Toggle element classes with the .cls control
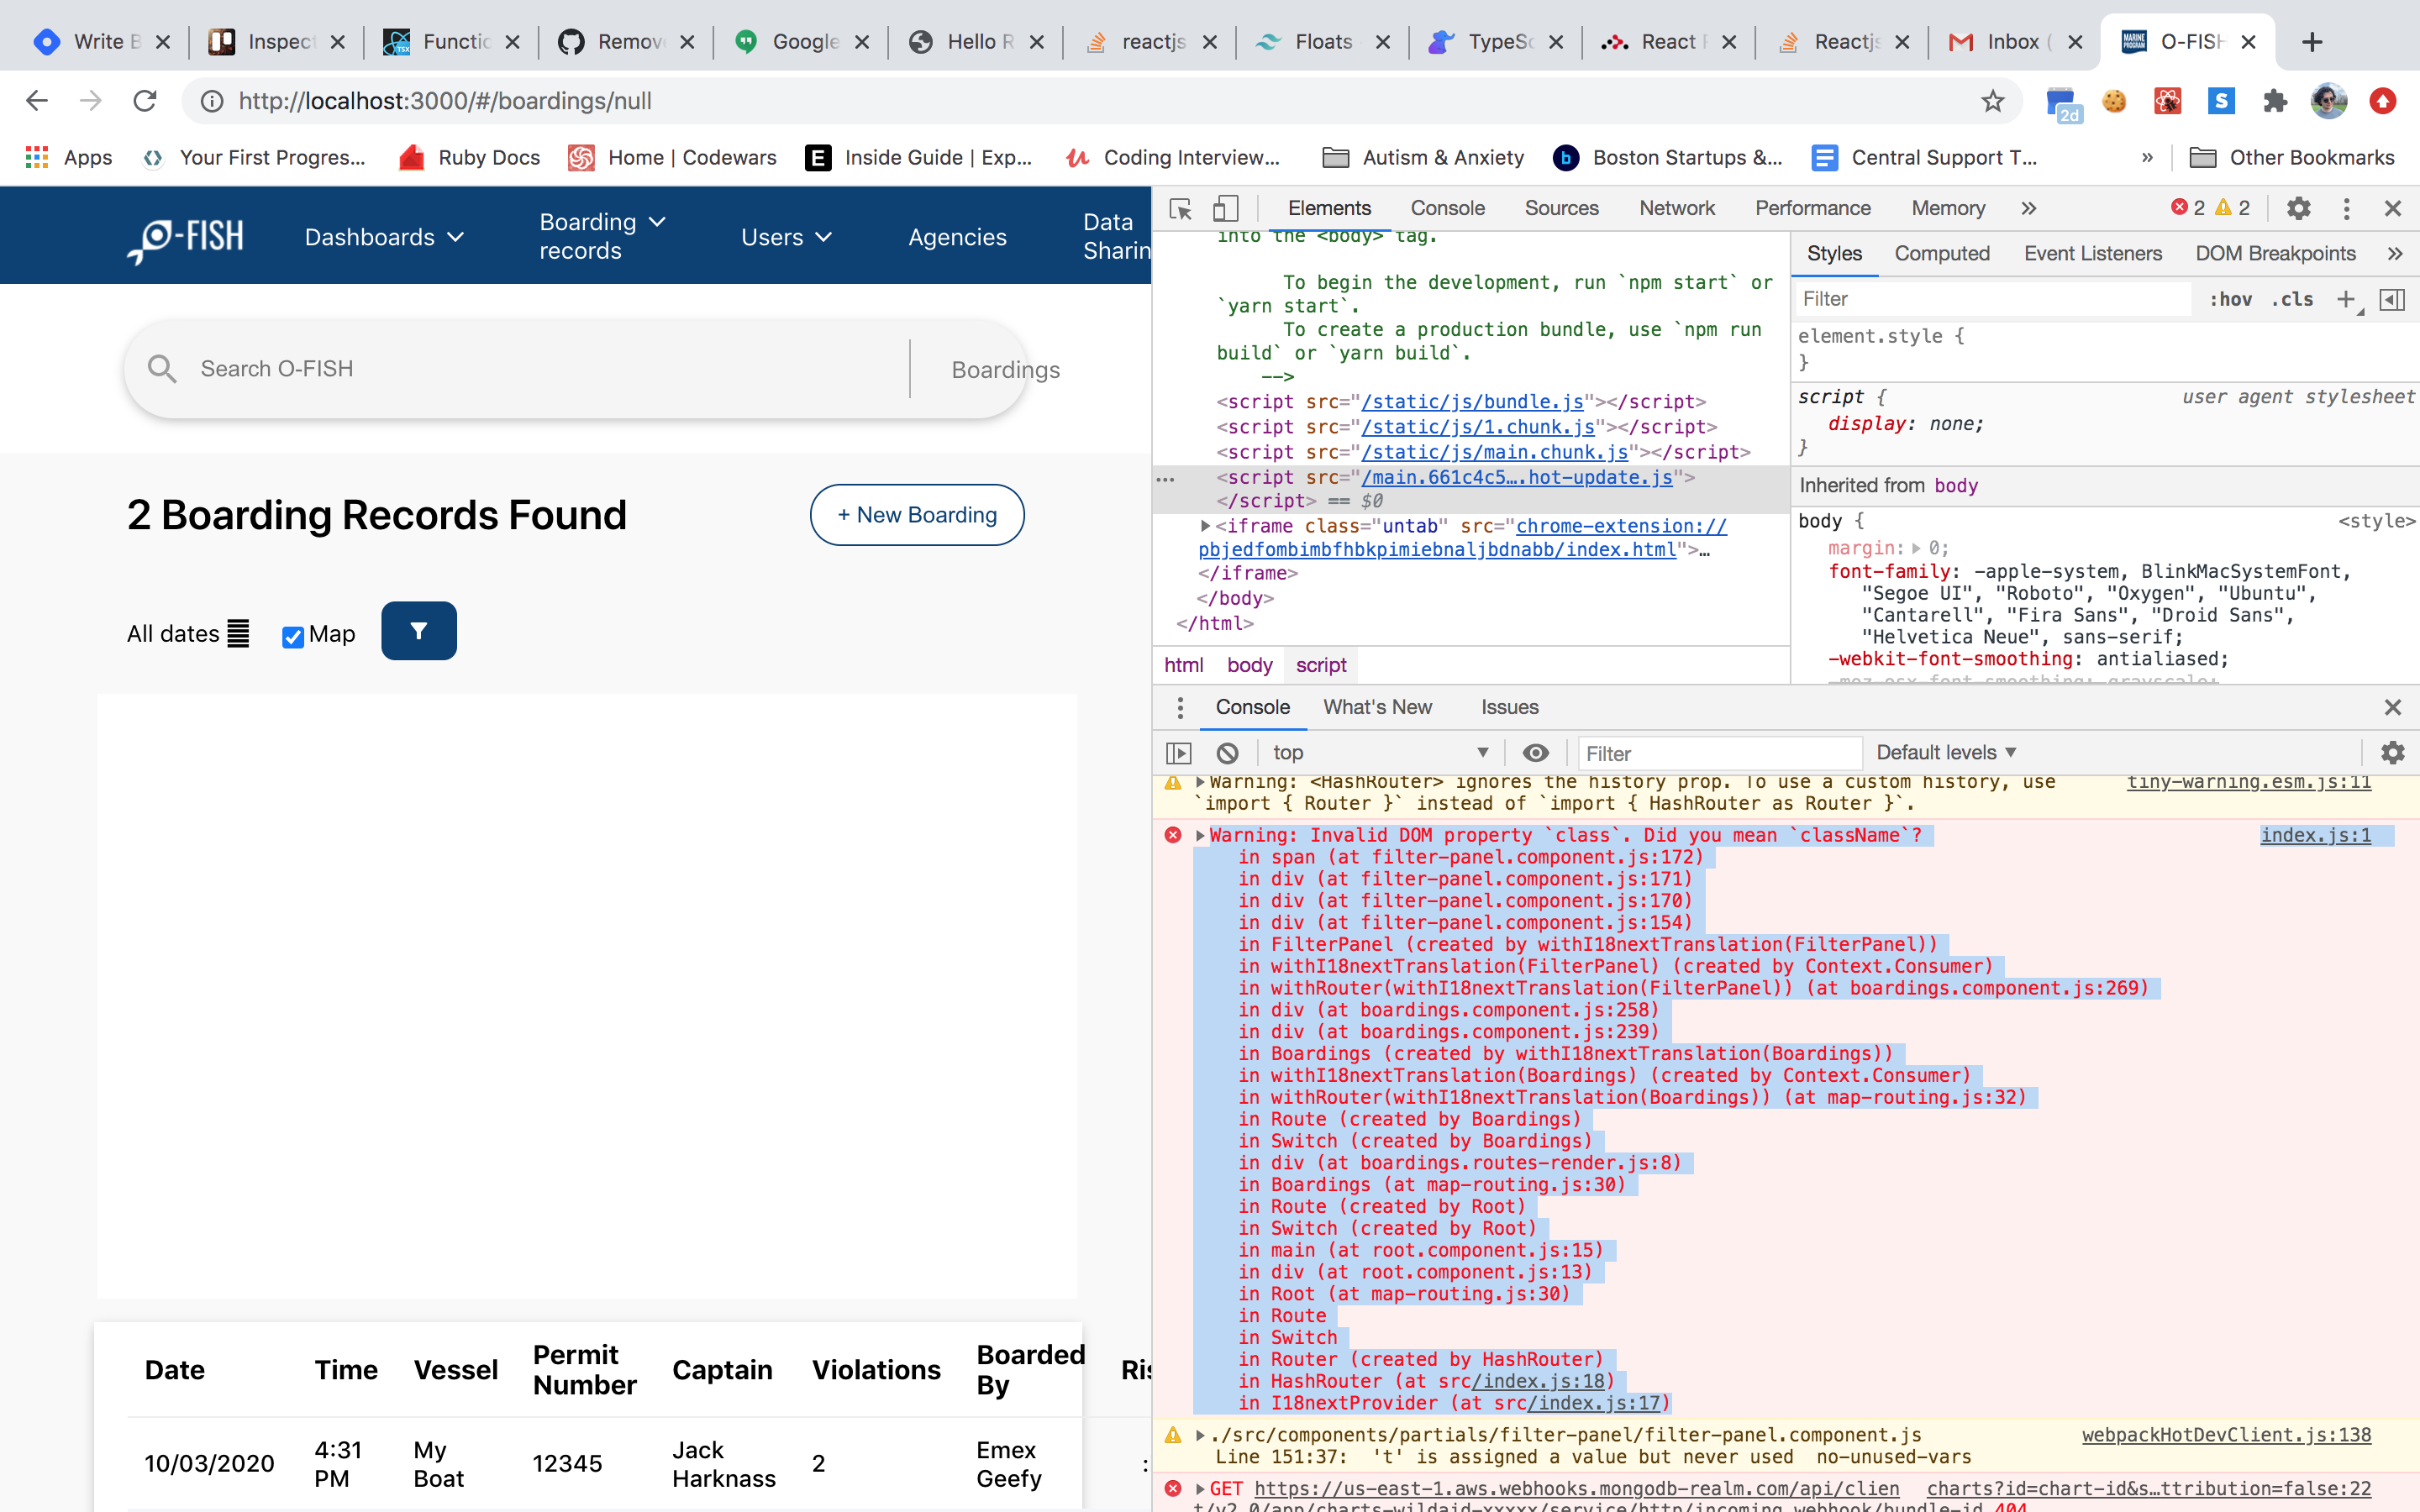The width and height of the screenshot is (2420, 1512). tap(2293, 299)
